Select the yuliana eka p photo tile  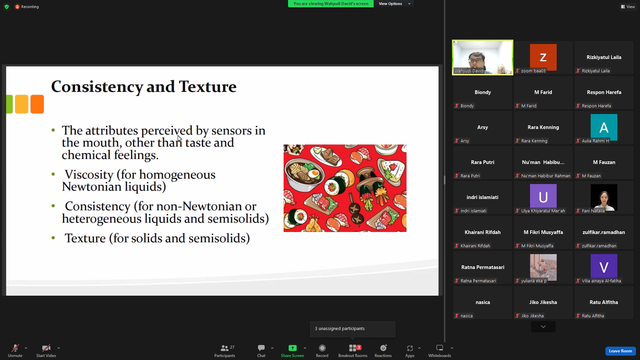click(x=543, y=267)
